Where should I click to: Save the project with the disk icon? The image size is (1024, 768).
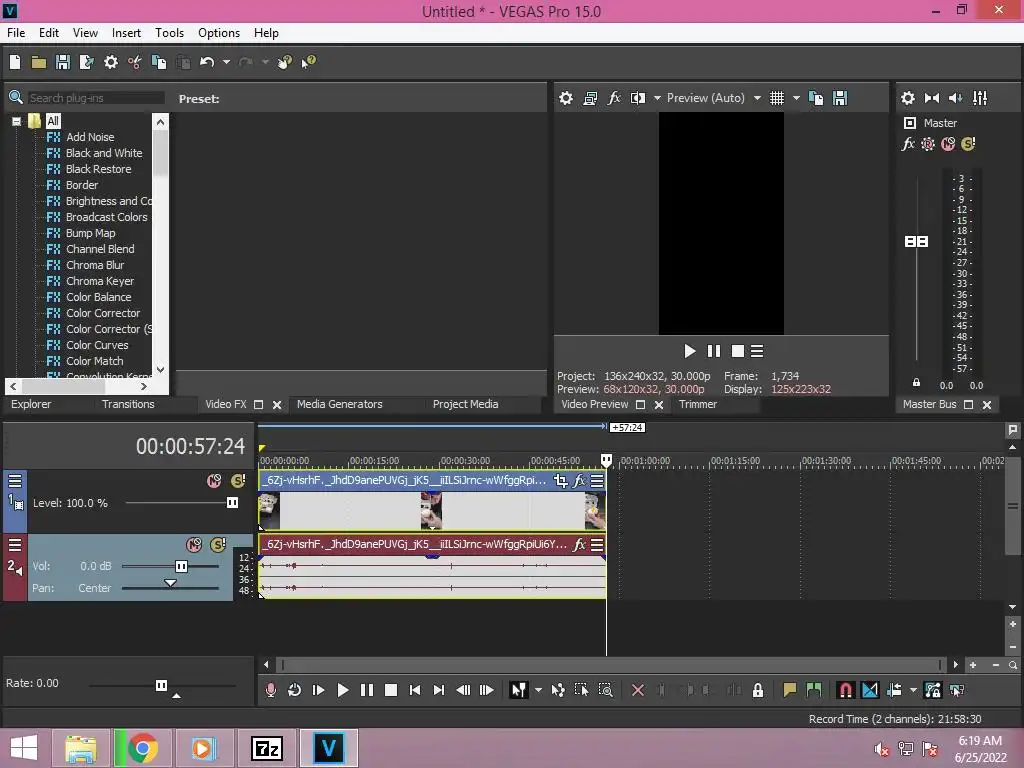[63, 62]
